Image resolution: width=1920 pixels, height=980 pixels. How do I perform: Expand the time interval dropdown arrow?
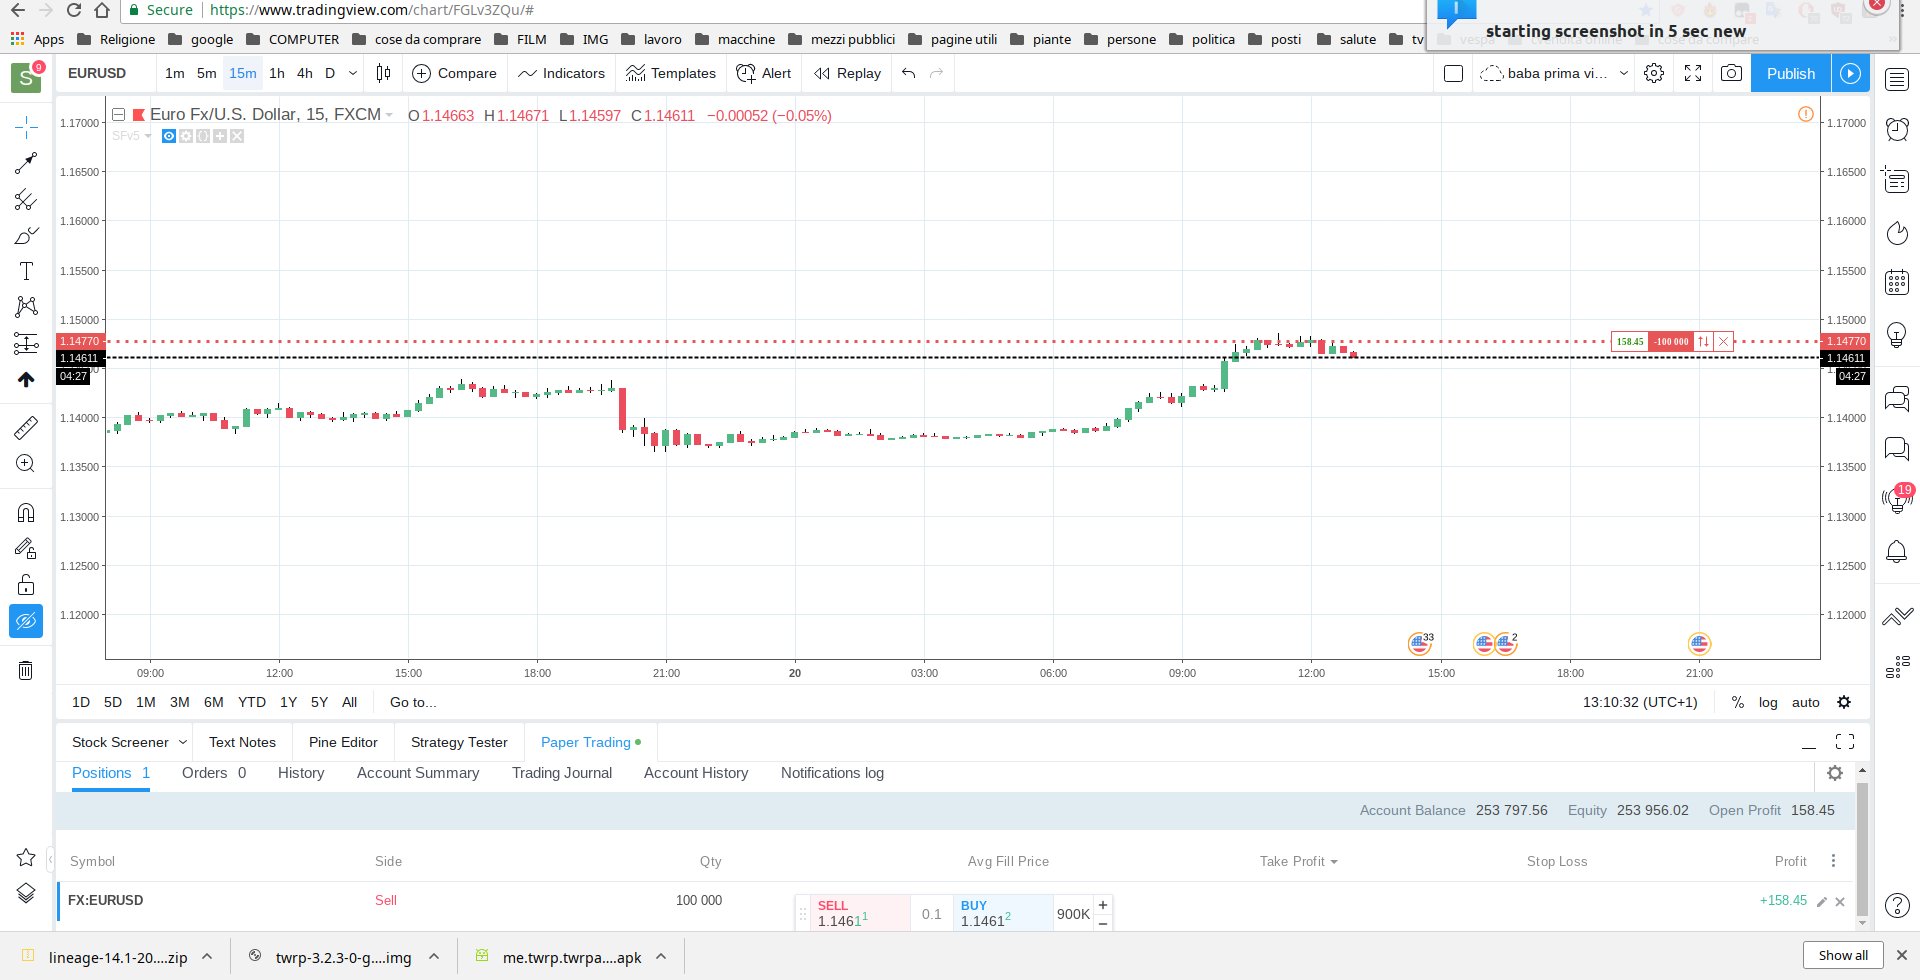coord(352,73)
